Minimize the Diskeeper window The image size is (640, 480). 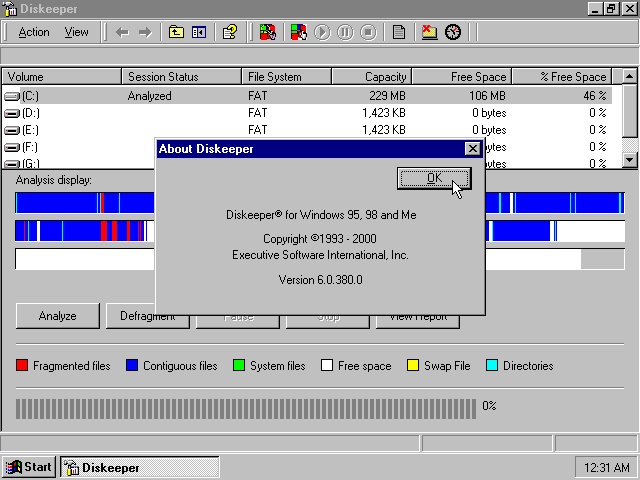[595, 9]
